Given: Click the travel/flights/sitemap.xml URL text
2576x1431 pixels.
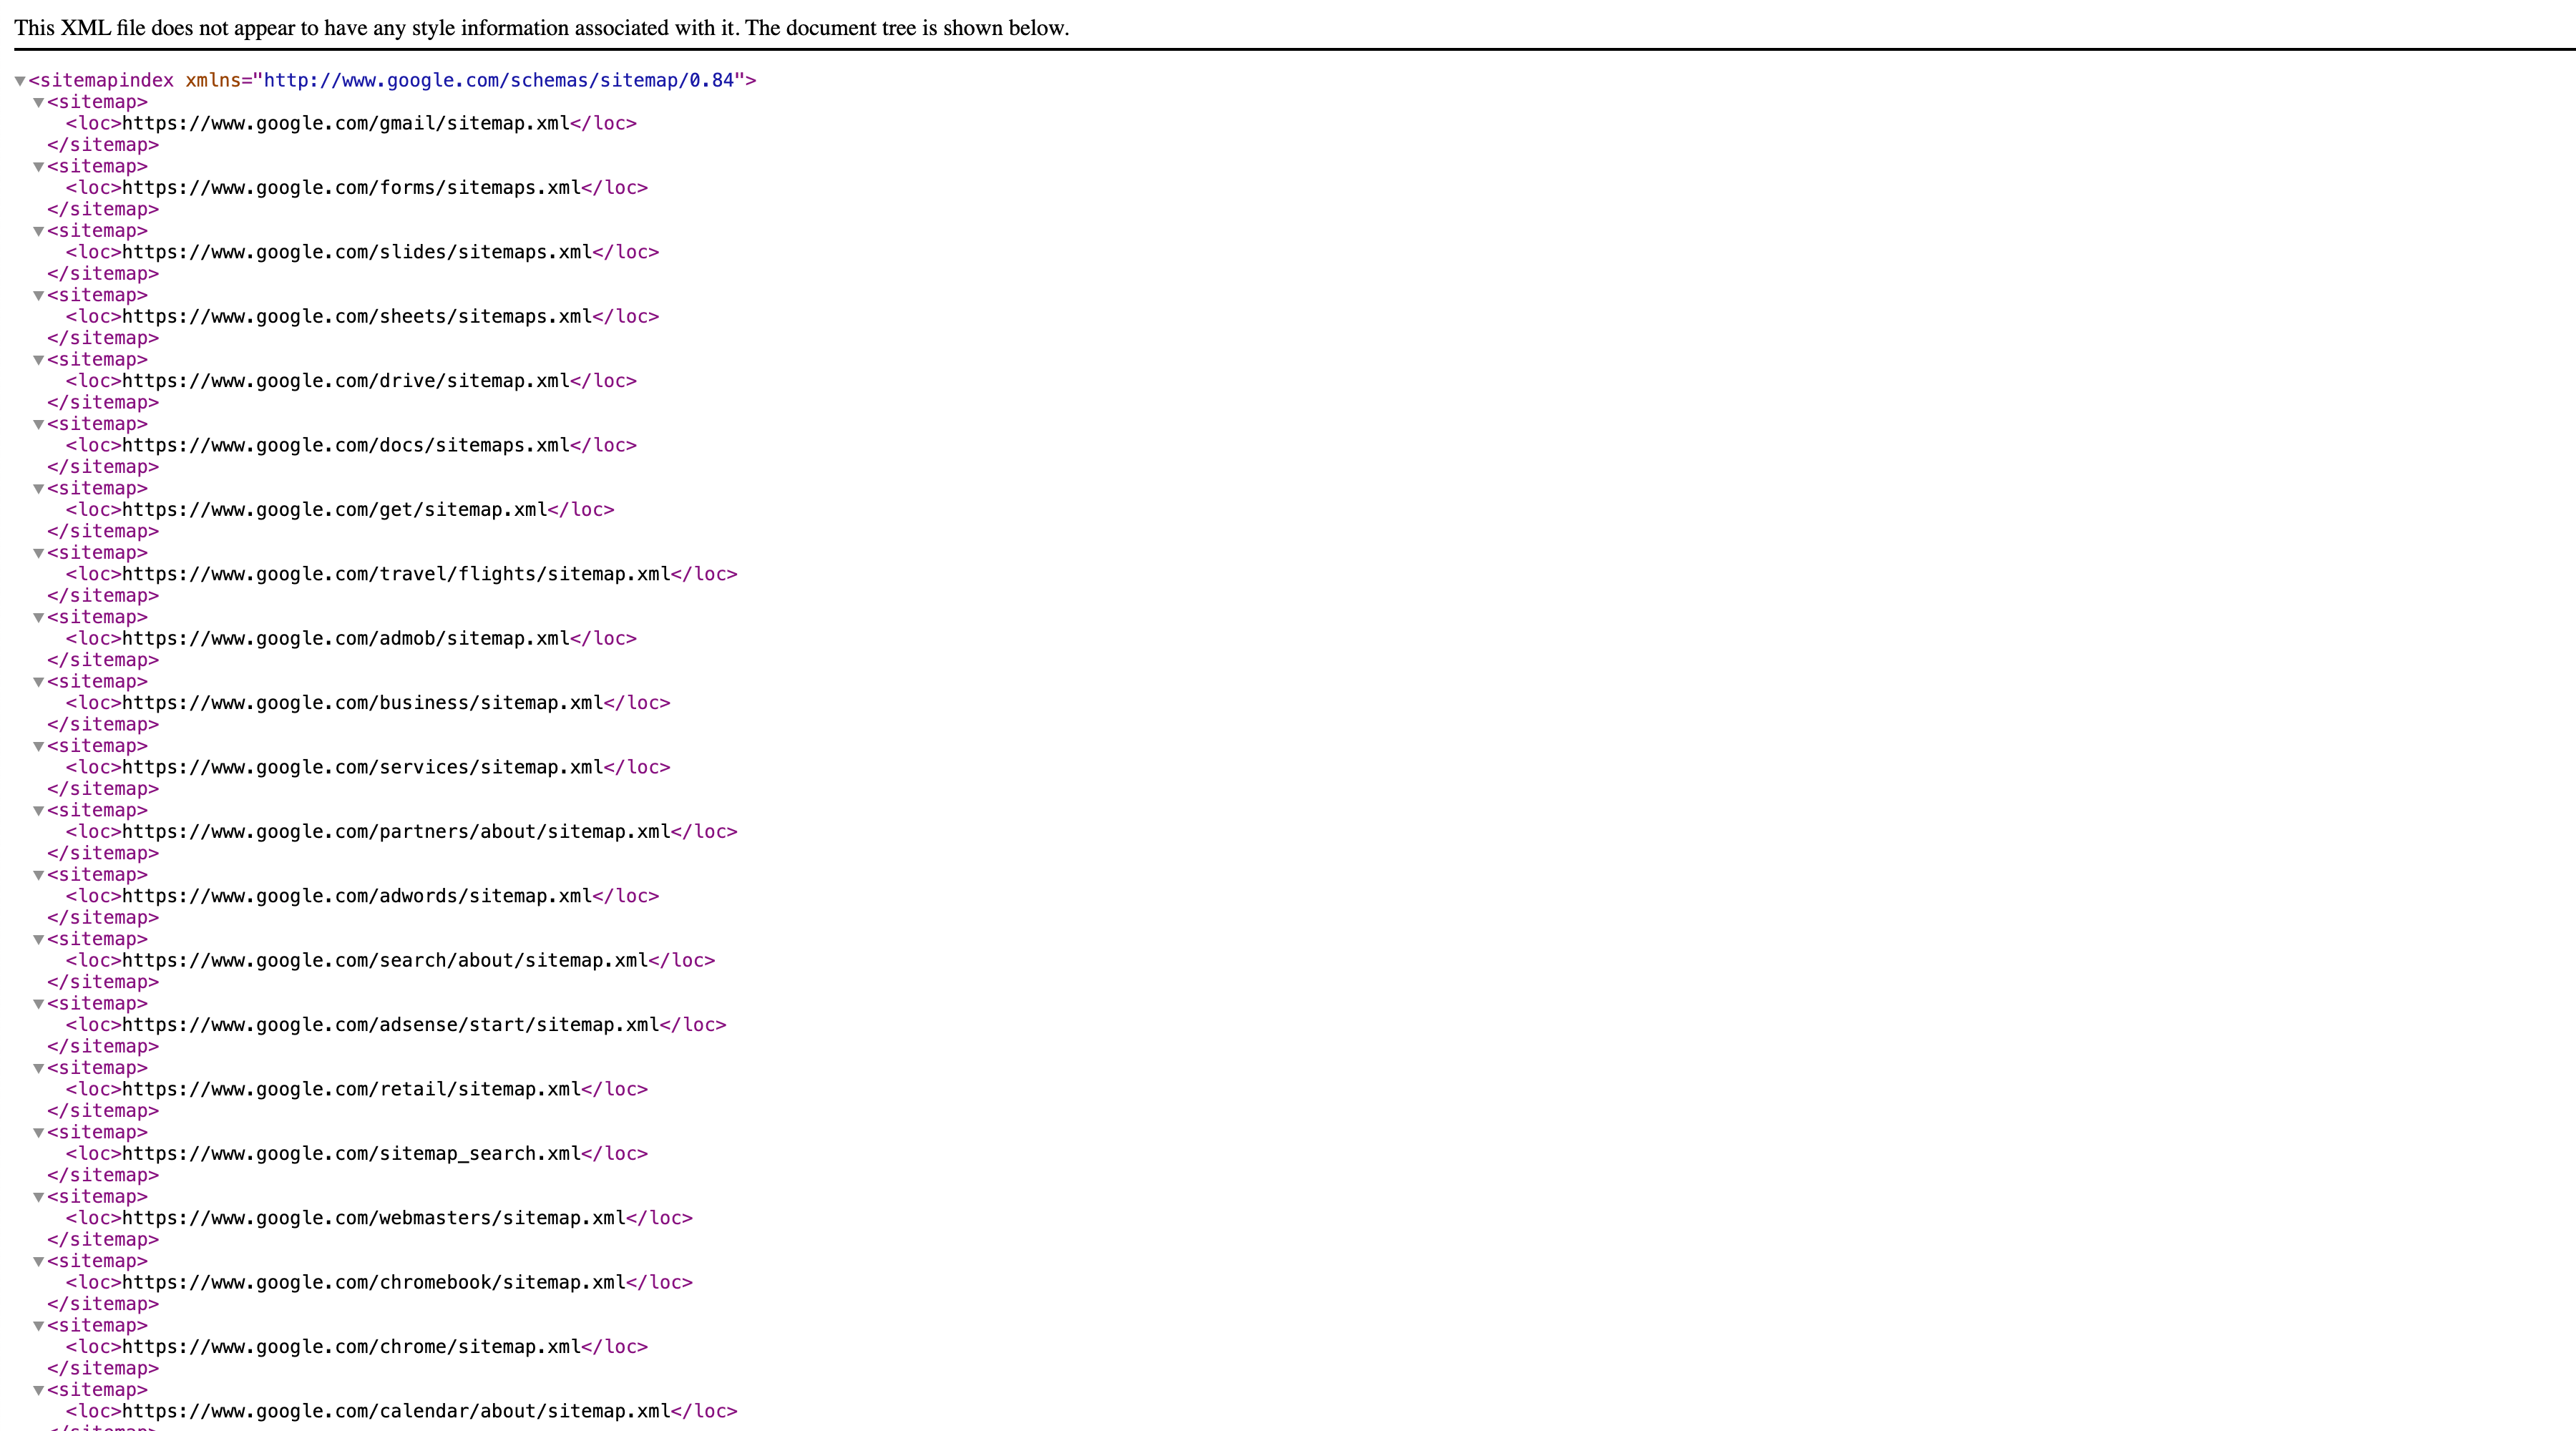Looking at the screenshot, I should (396, 574).
